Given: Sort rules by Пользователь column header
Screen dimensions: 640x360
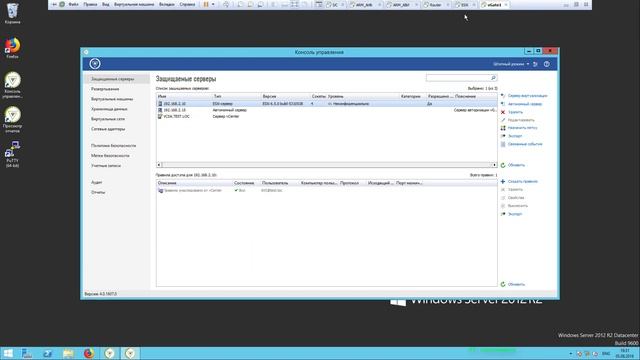Looking at the screenshot, I should 280,183.
